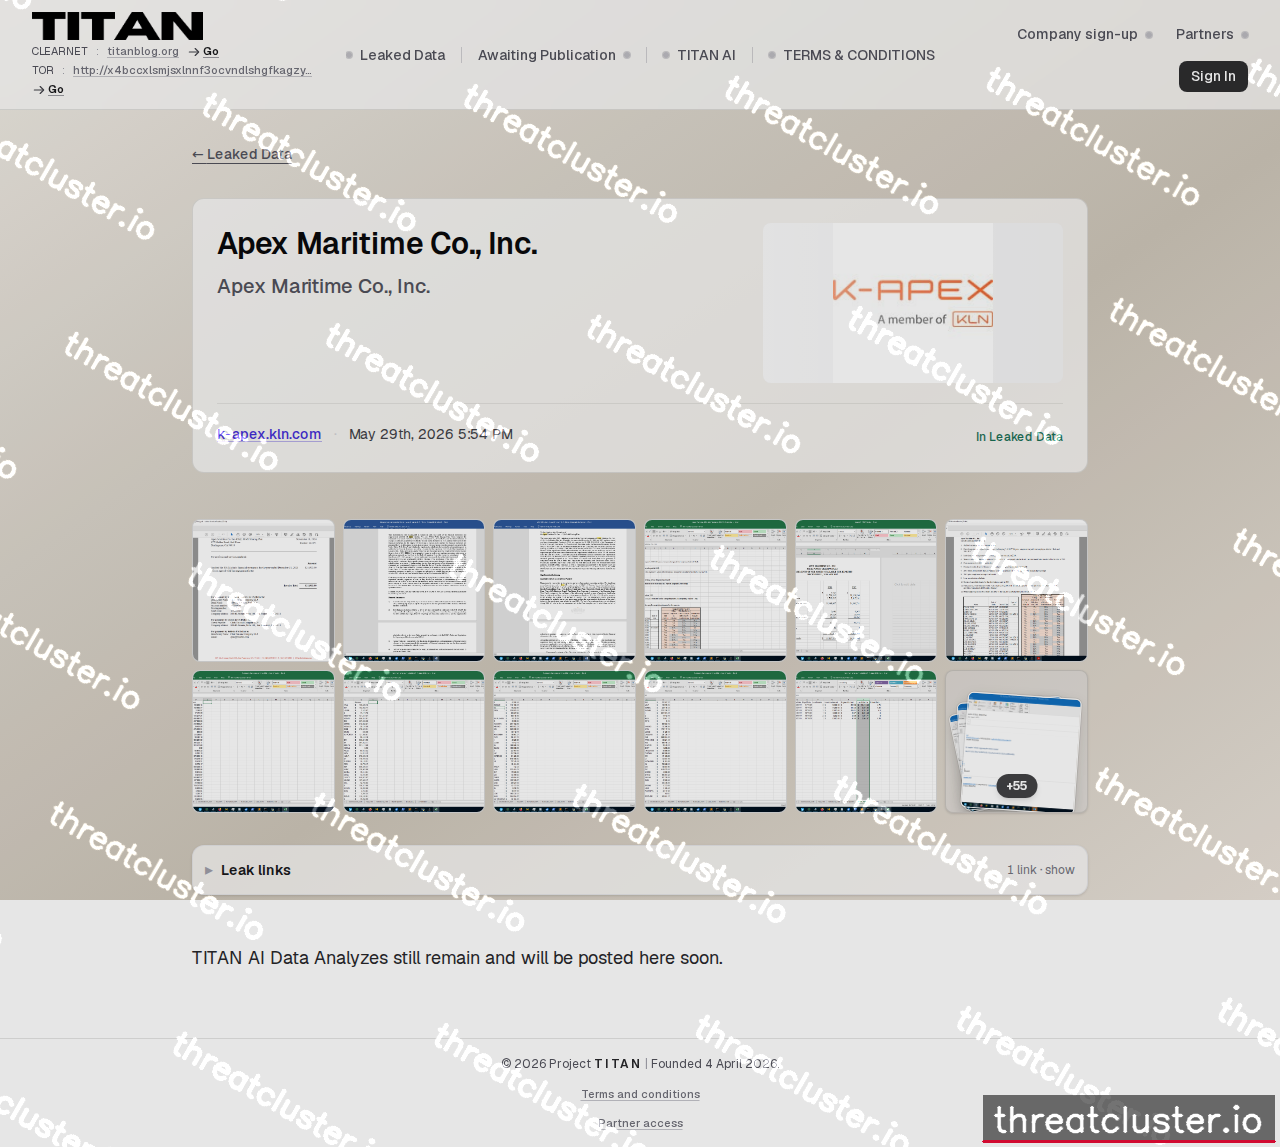The width and height of the screenshot is (1280, 1147).
Task: Open the first document thumbnail in the top row
Action: (x=264, y=590)
